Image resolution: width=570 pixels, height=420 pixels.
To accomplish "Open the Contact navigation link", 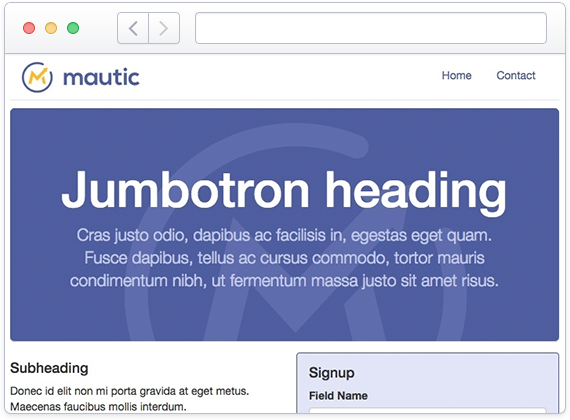I will point(516,75).
